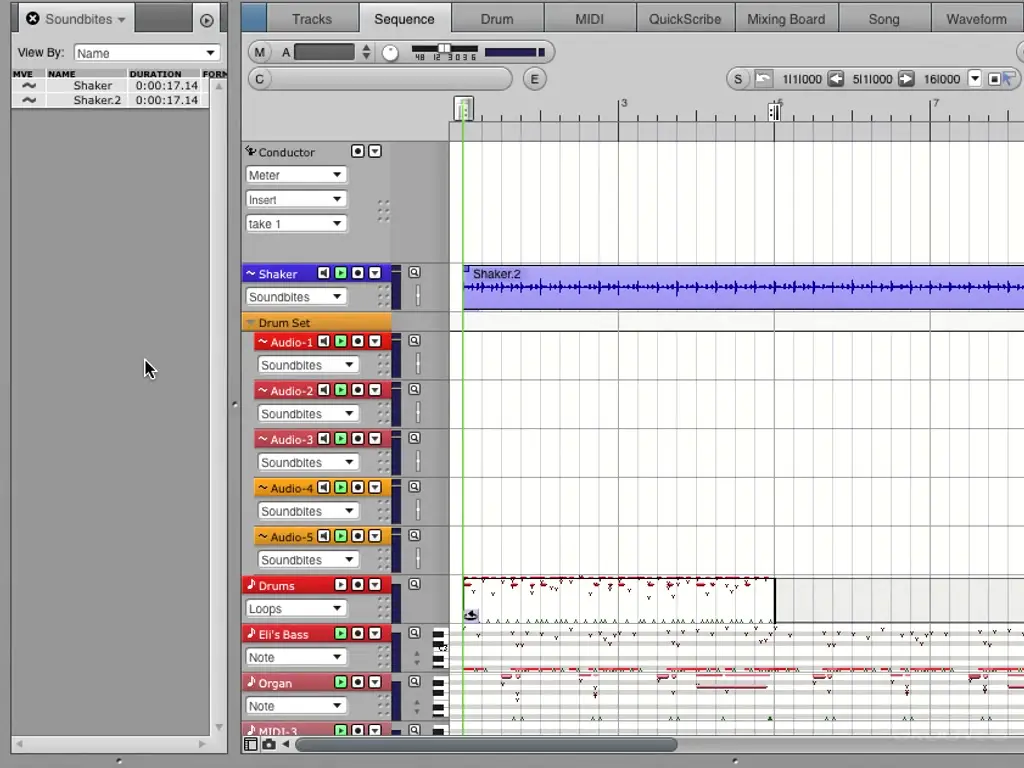Image resolution: width=1024 pixels, height=768 pixels.
Task: Mute the Shaker track with its speaker button
Action: (324, 273)
